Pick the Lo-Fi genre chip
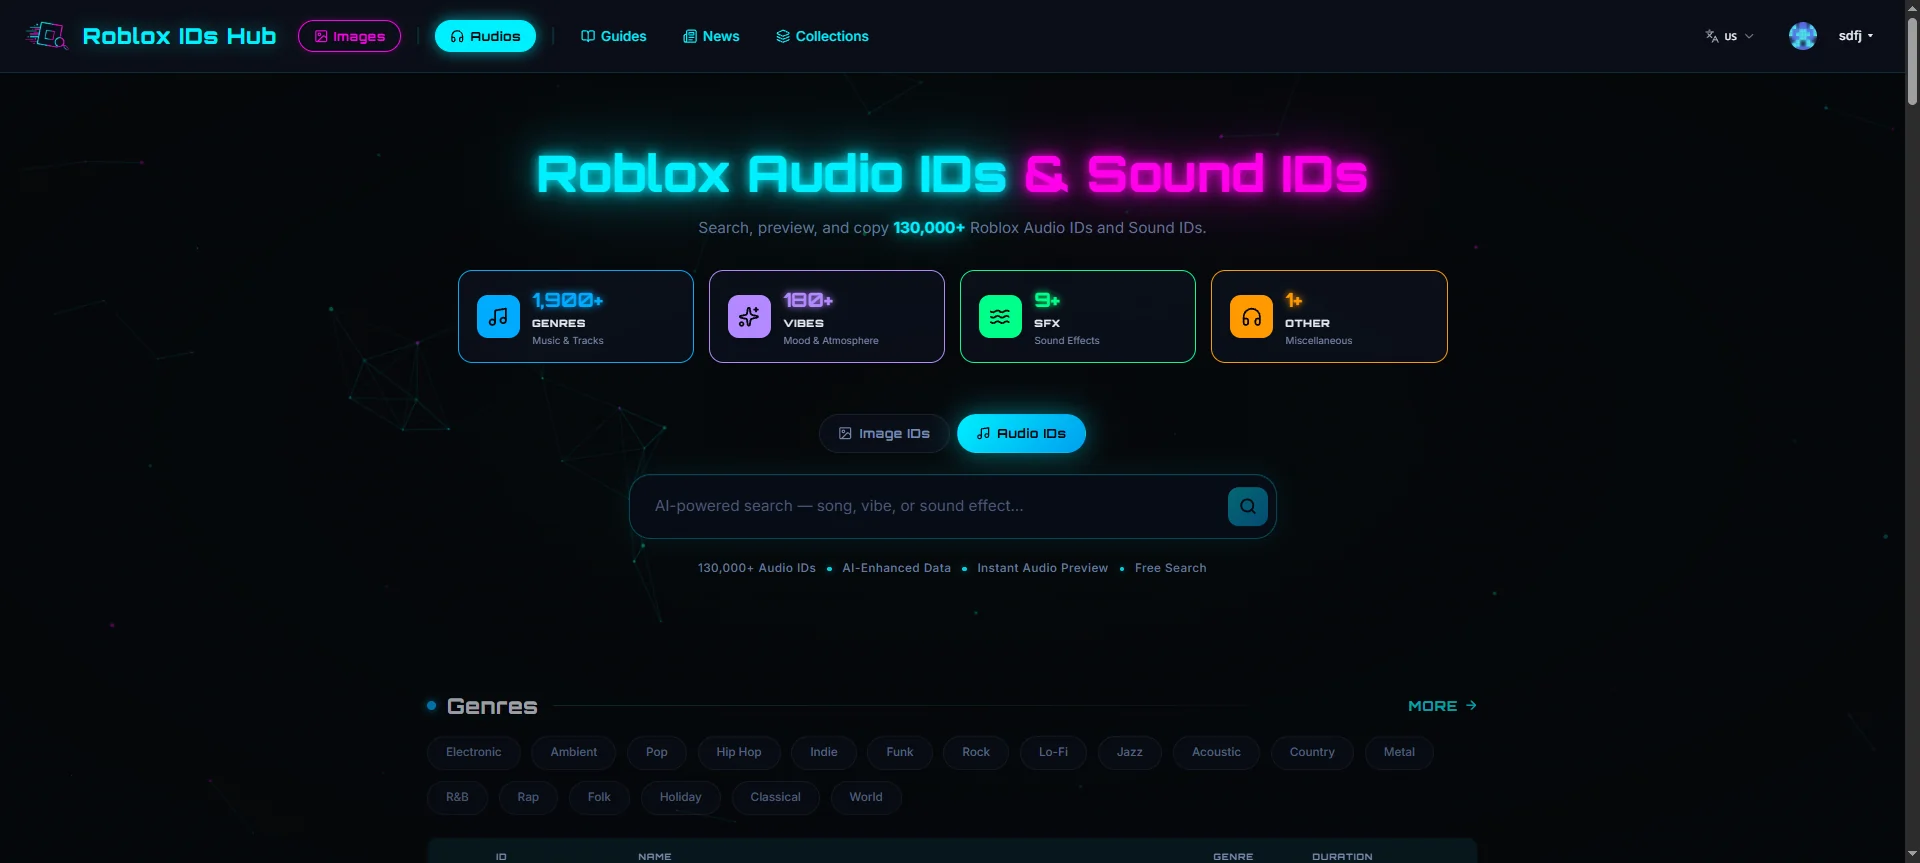Screen dimensions: 1920x863 coord(1053,752)
